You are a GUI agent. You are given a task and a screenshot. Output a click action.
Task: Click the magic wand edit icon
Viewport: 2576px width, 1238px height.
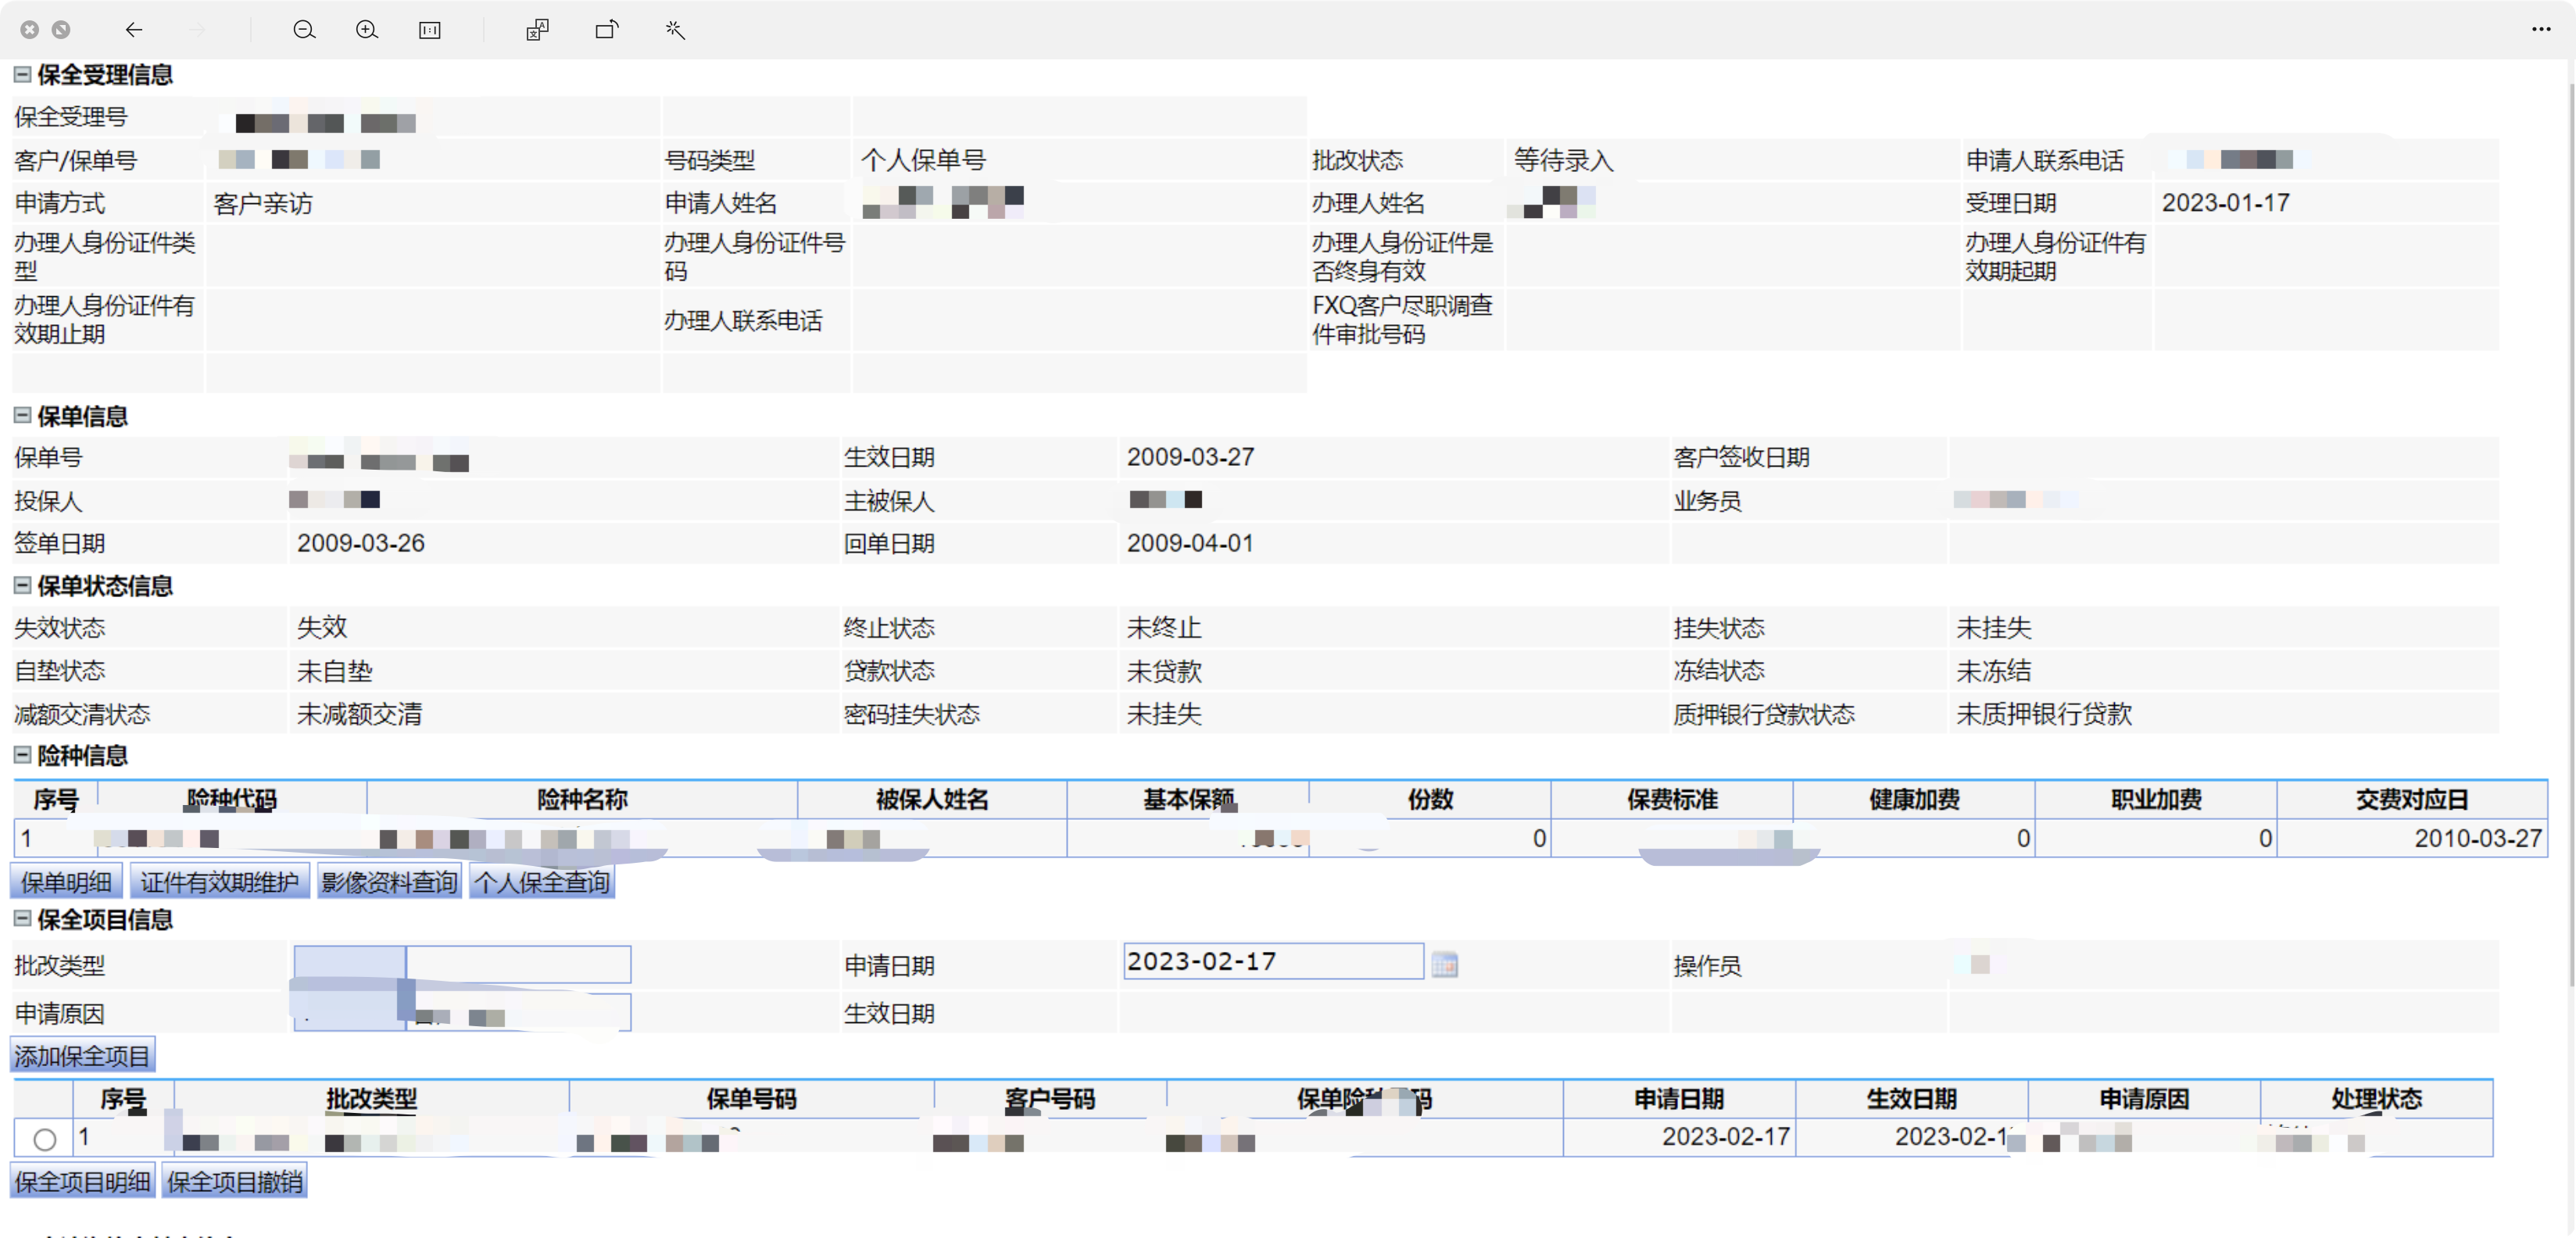pyautogui.click(x=675, y=30)
